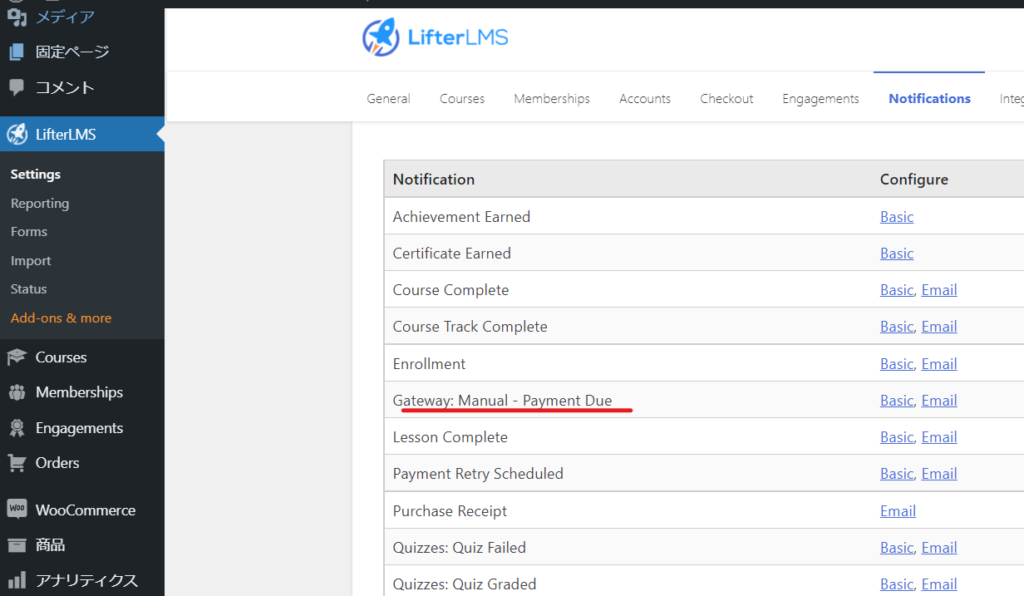
Task: Open Basic config for Gateway Manual Payment Due
Action: pos(897,400)
